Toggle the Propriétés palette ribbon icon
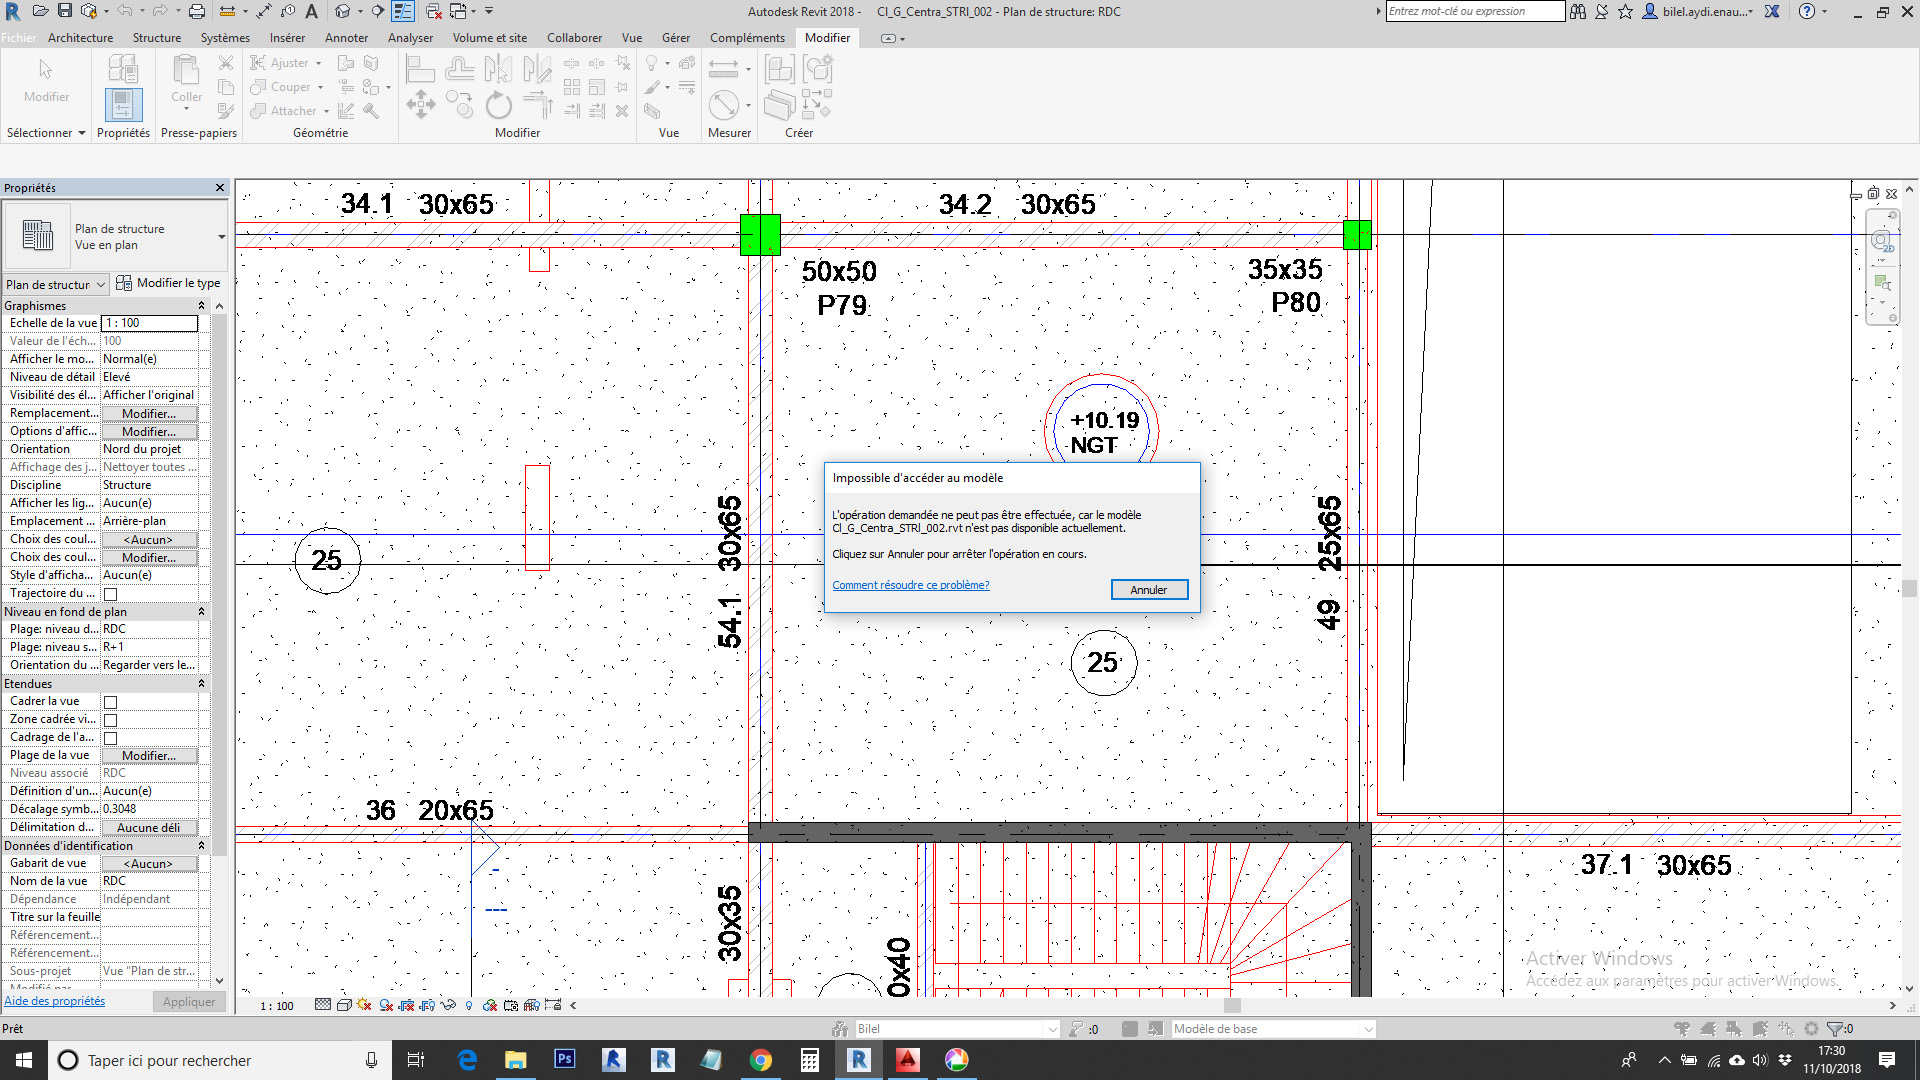1920x1080 pixels. coord(123,104)
